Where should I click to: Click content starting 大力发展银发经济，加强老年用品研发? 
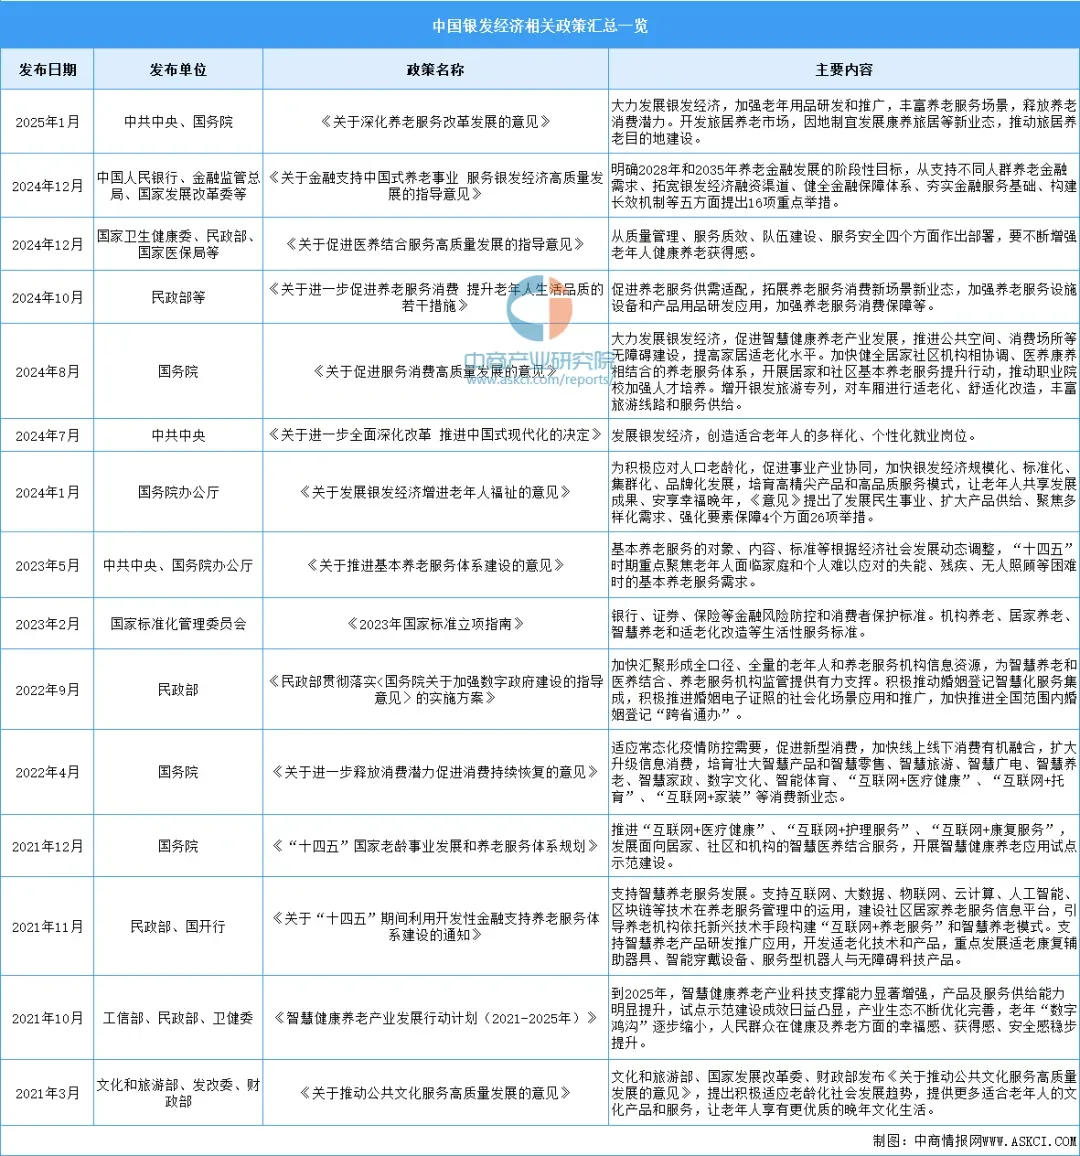tap(843, 122)
